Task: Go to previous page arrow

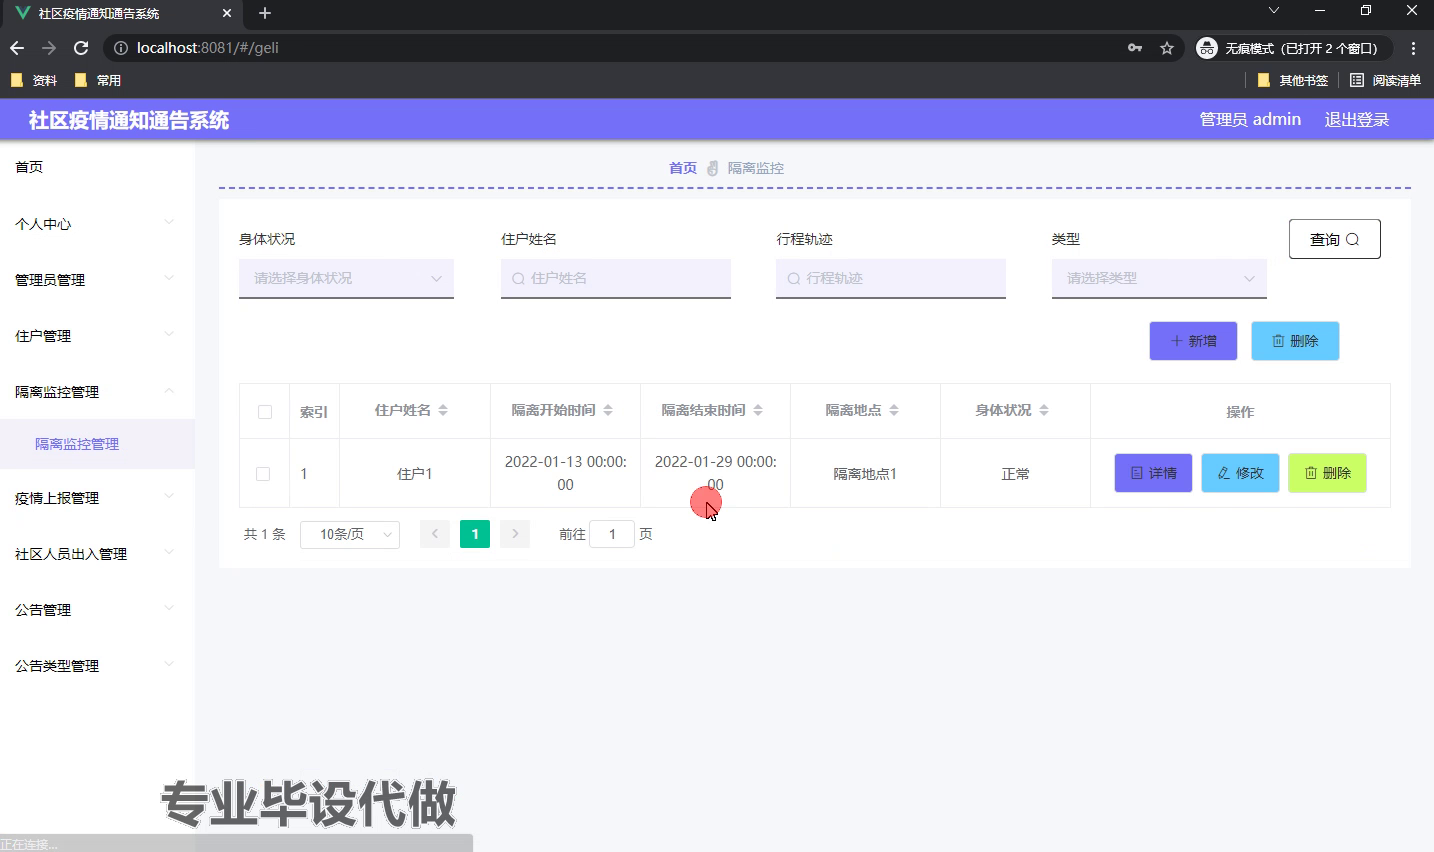Action: click(435, 534)
